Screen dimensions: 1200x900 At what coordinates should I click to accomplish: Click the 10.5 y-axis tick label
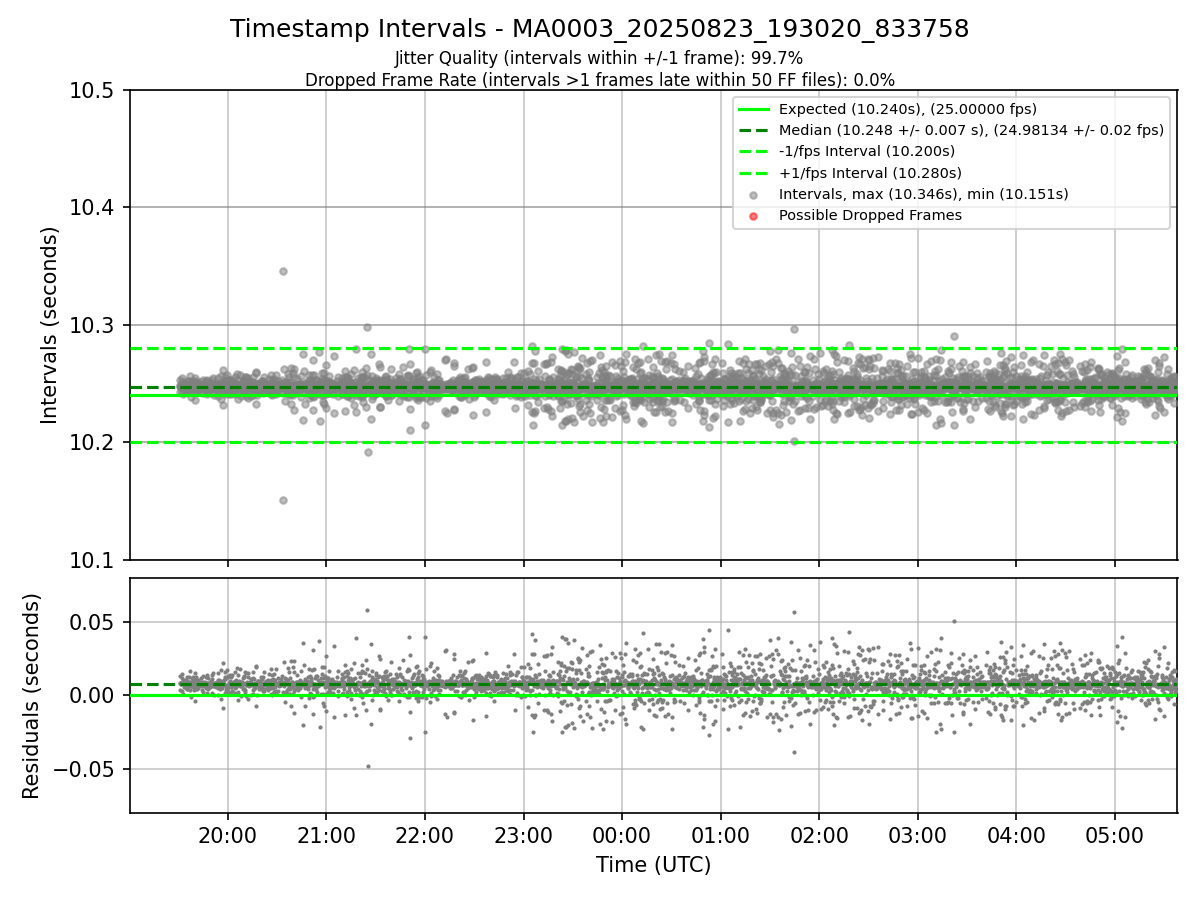(93, 90)
